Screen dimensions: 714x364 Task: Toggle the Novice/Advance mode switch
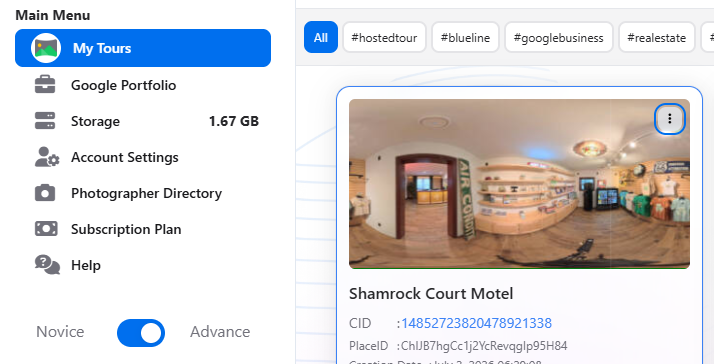(141, 333)
